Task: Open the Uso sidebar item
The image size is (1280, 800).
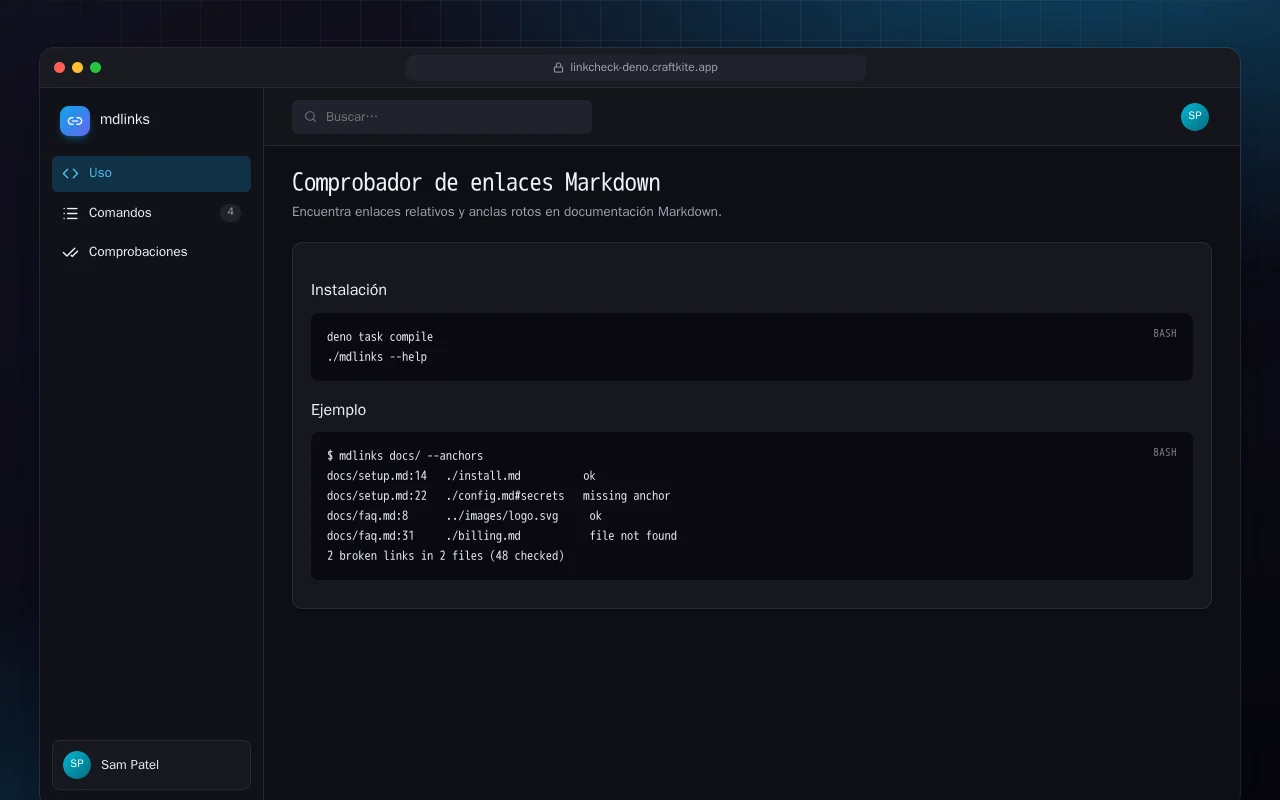Action: point(151,173)
